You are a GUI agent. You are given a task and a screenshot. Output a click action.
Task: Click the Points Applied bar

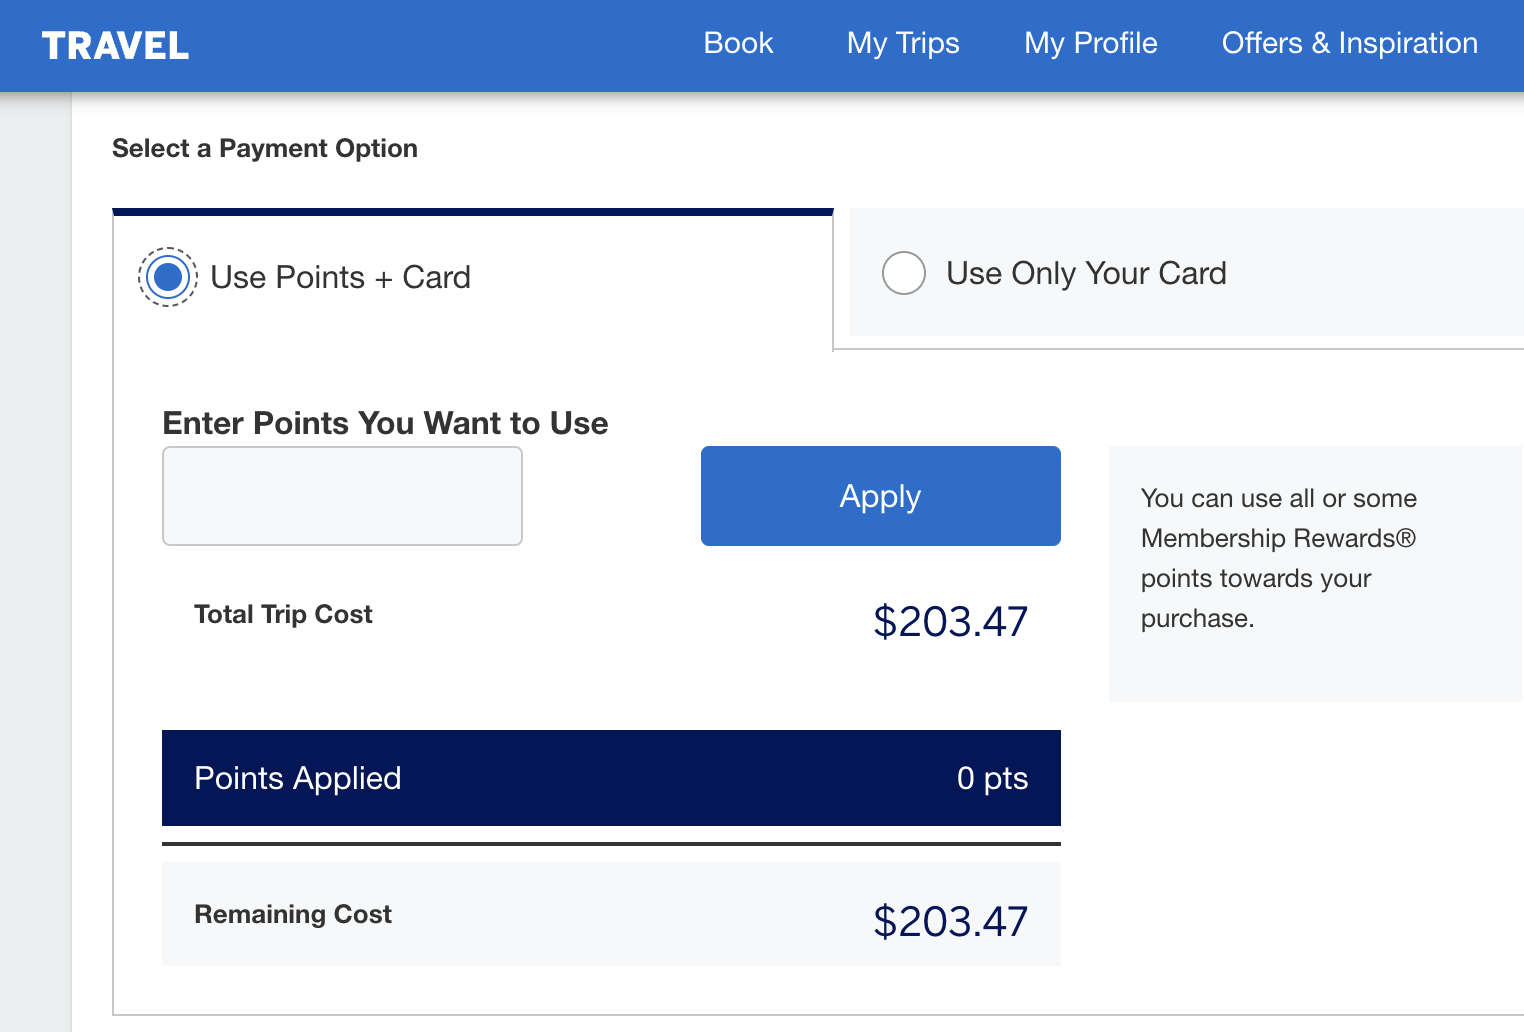(x=611, y=778)
